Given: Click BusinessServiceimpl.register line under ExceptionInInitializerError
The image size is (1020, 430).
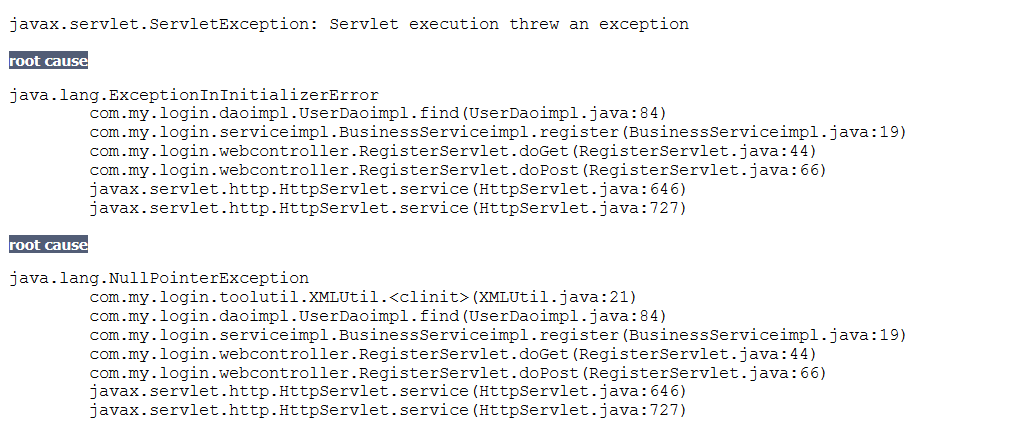Looking at the screenshot, I should tap(498, 133).
